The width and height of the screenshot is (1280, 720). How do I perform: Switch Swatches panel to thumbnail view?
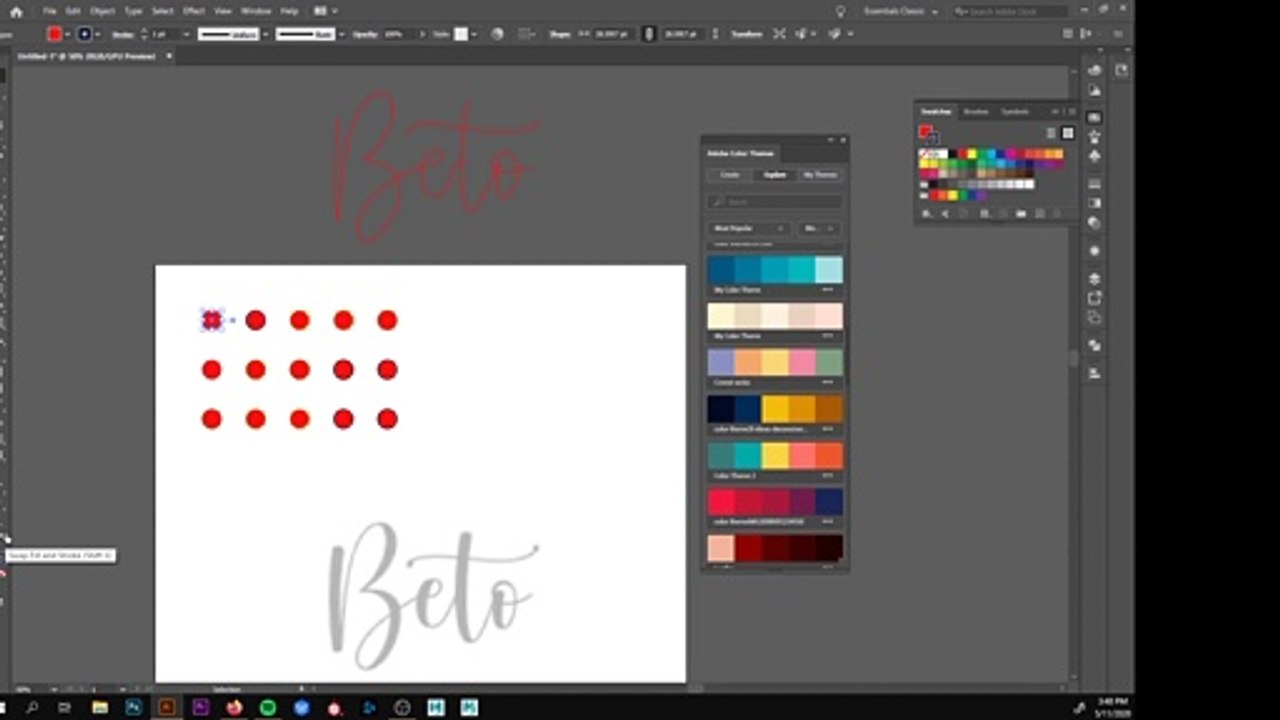click(1068, 132)
